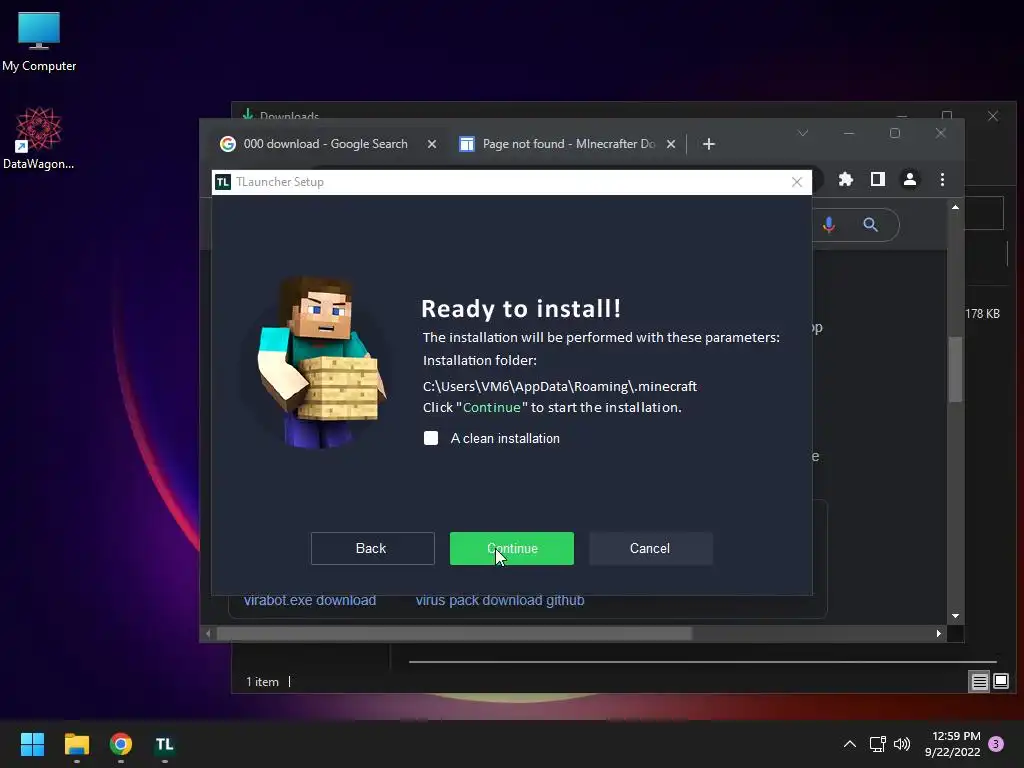1024x768 pixels.
Task: Click the TL logo in setup title bar
Action: (223, 182)
